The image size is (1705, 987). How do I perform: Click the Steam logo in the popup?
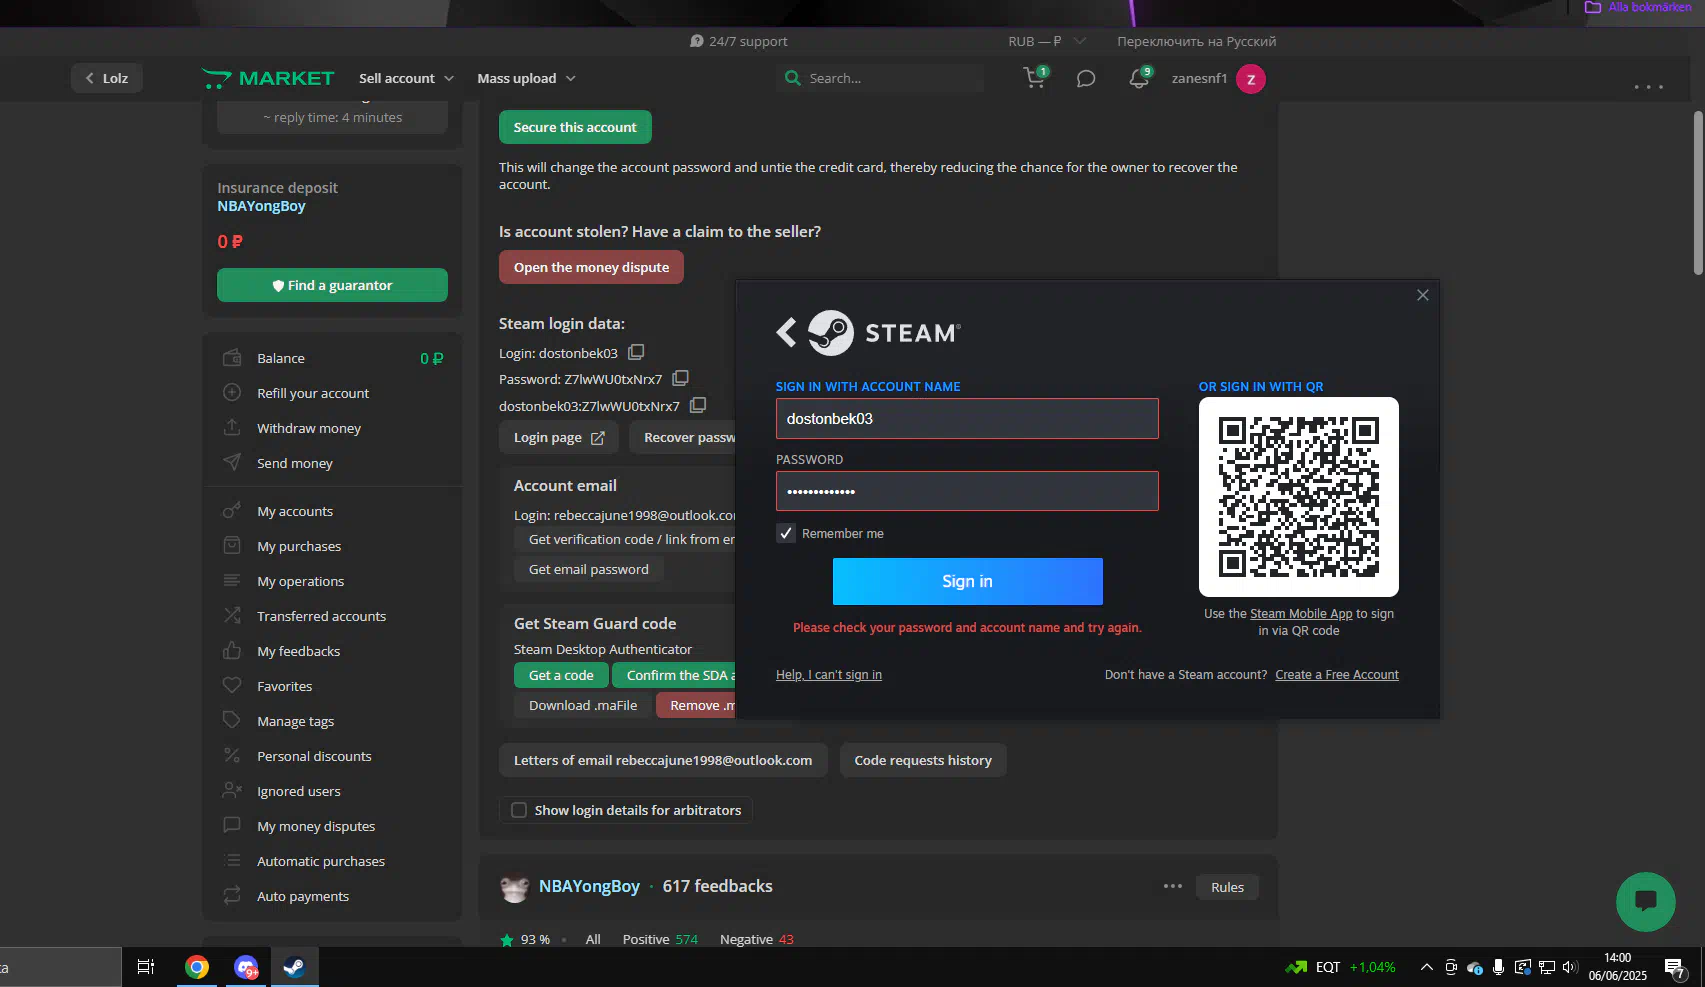pos(883,333)
